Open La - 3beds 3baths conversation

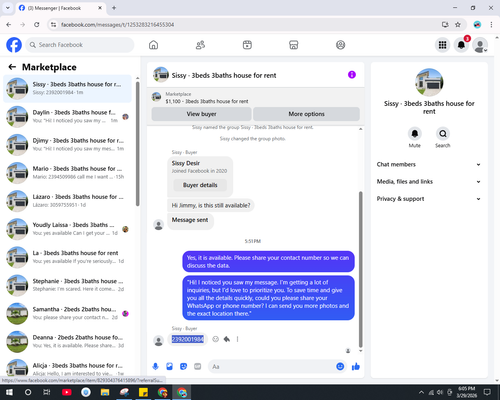67,257
